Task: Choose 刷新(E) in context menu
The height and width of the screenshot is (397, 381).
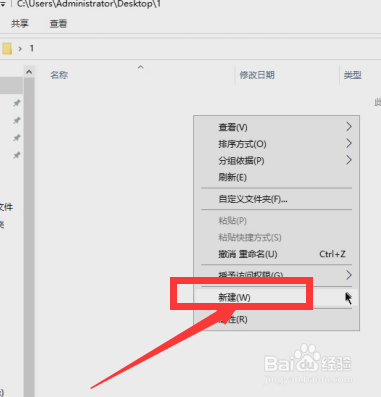Action: (x=277, y=177)
